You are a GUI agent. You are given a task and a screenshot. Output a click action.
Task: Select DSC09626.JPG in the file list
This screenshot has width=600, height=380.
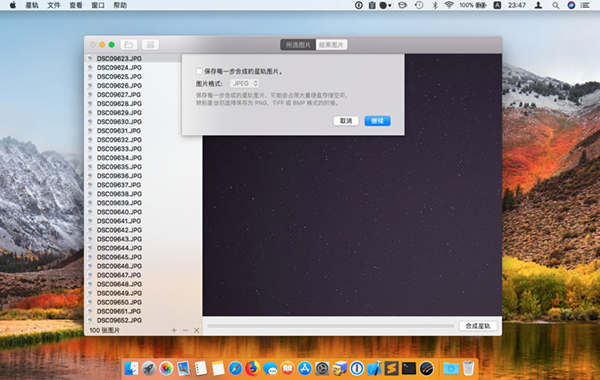(143, 85)
